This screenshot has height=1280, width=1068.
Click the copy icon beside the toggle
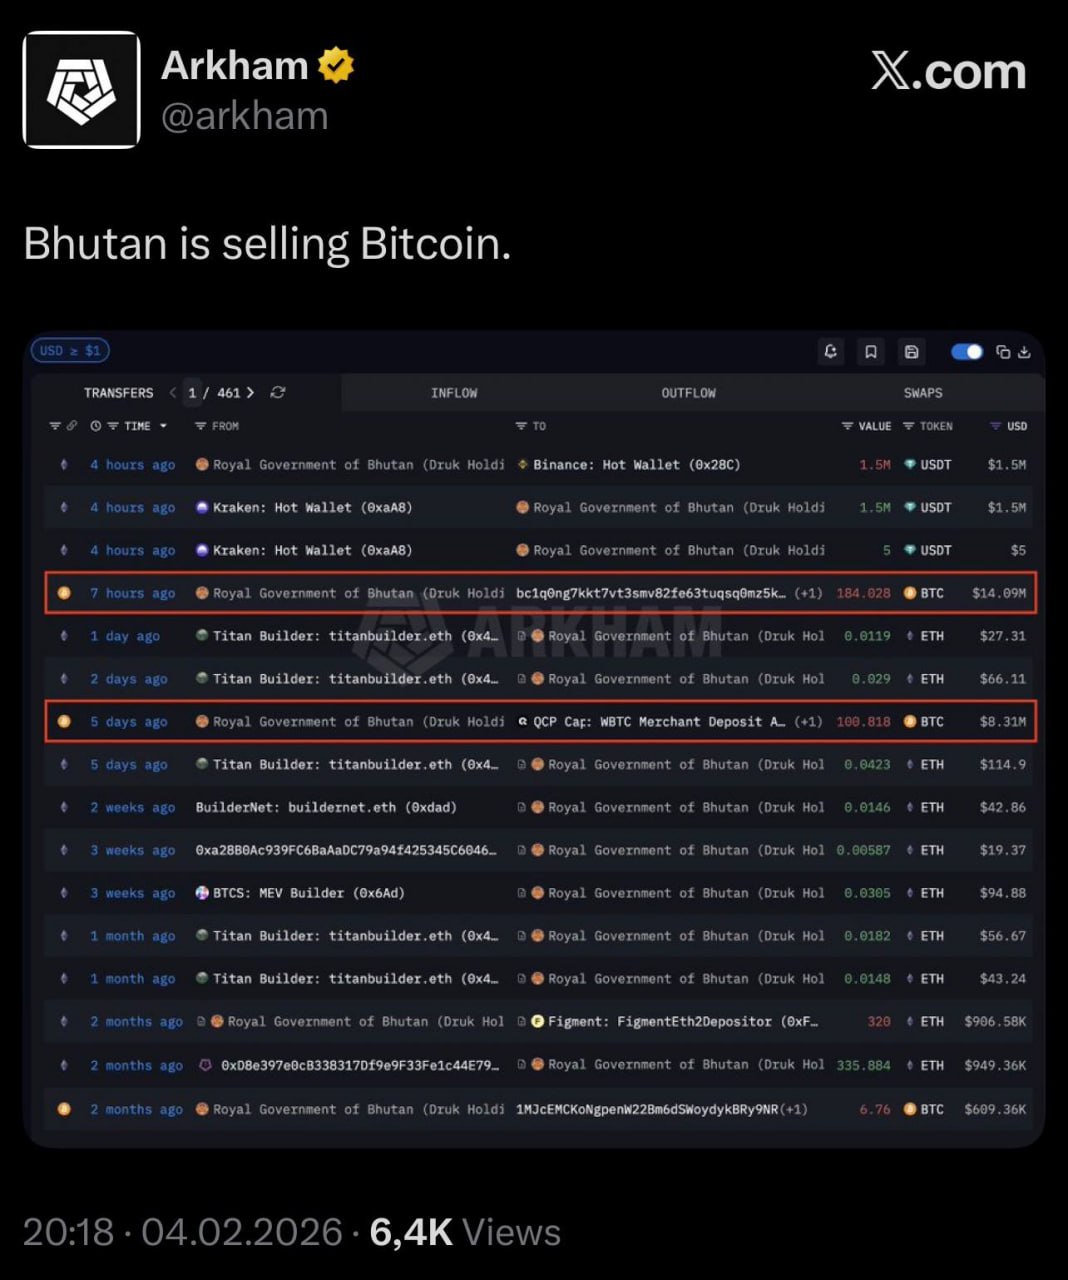pyautogui.click(x=1003, y=352)
